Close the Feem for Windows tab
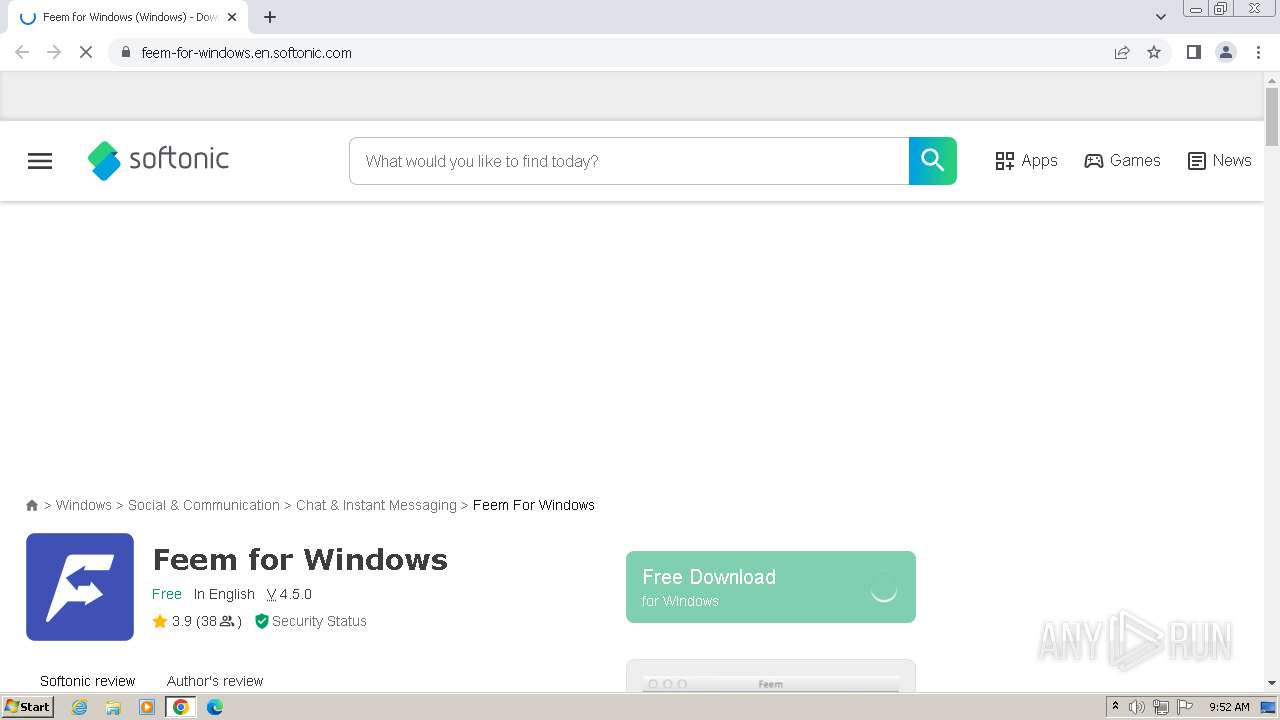The image size is (1280, 720). point(232,17)
